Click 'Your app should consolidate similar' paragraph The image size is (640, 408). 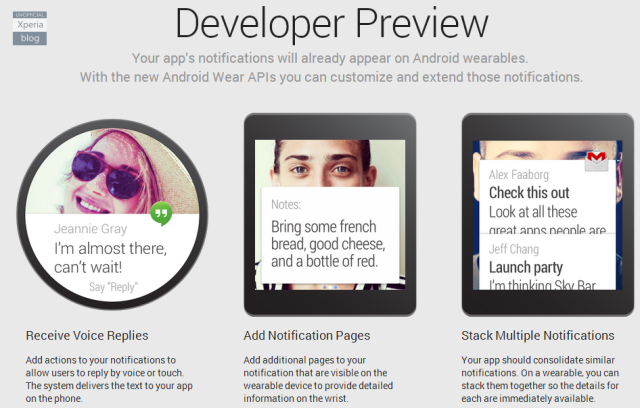click(540, 379)
